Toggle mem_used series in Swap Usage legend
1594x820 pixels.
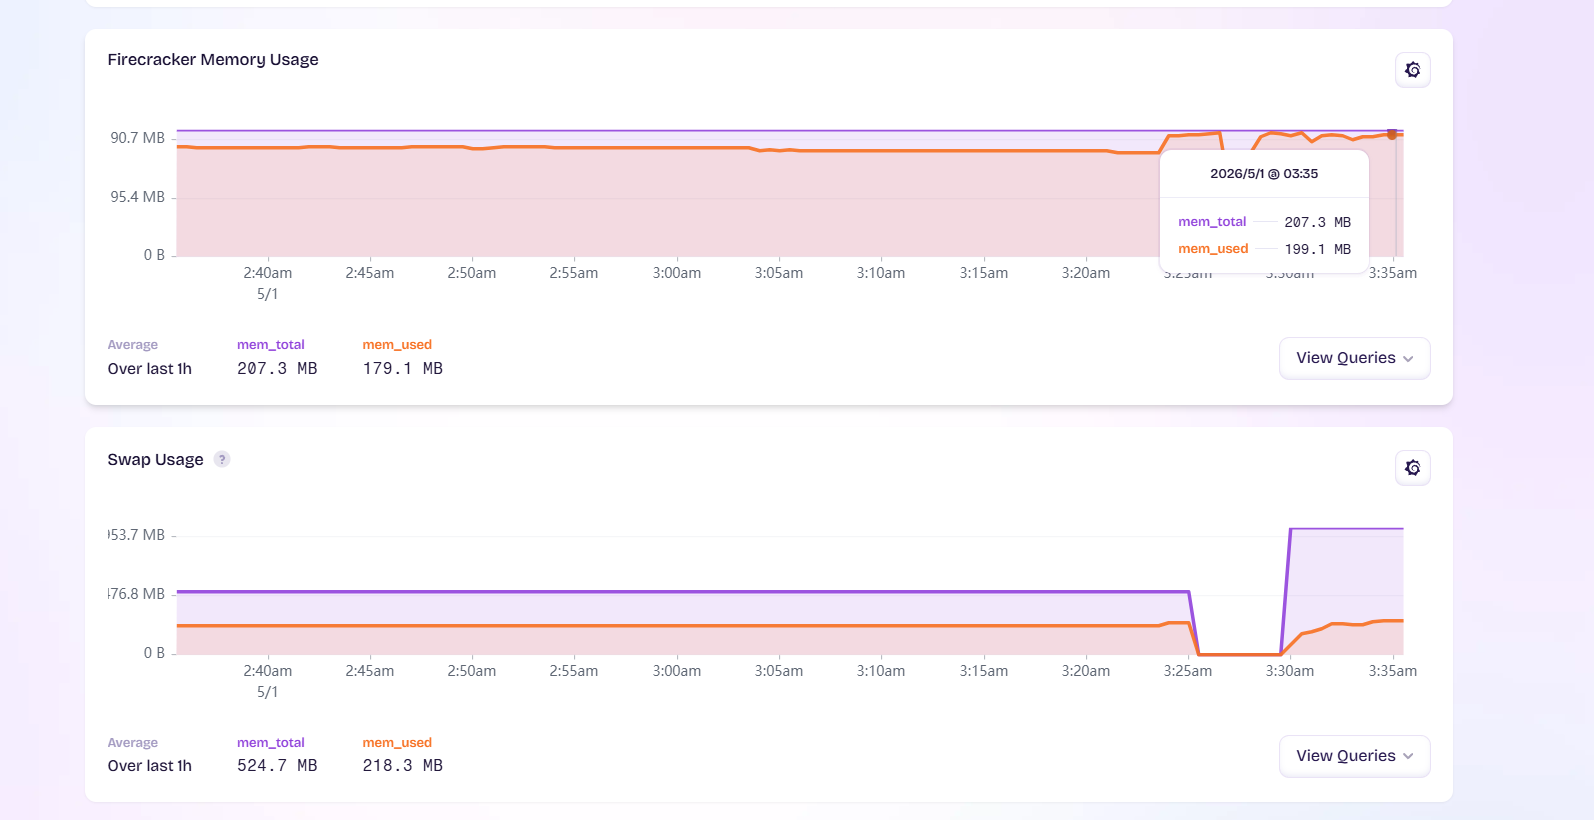pyautogui.click(x=397, y=743)
